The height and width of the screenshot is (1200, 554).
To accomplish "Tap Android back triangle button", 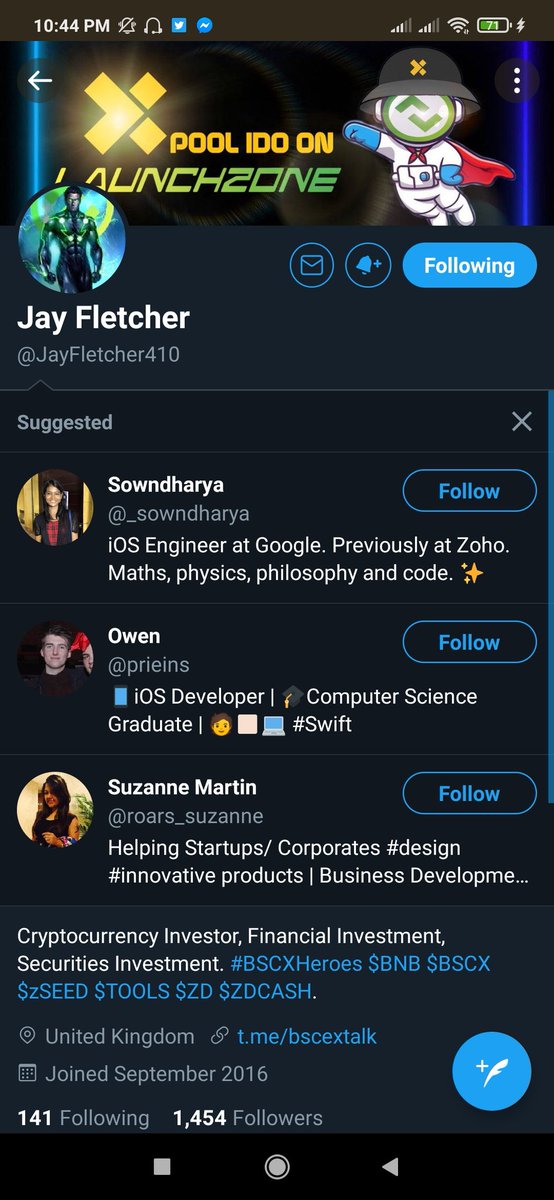I will (391, 1166).
